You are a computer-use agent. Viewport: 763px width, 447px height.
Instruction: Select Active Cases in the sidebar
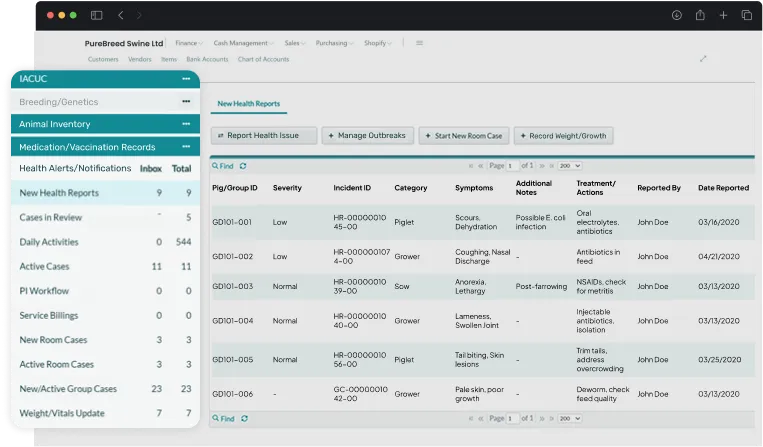tap(47, 267)
